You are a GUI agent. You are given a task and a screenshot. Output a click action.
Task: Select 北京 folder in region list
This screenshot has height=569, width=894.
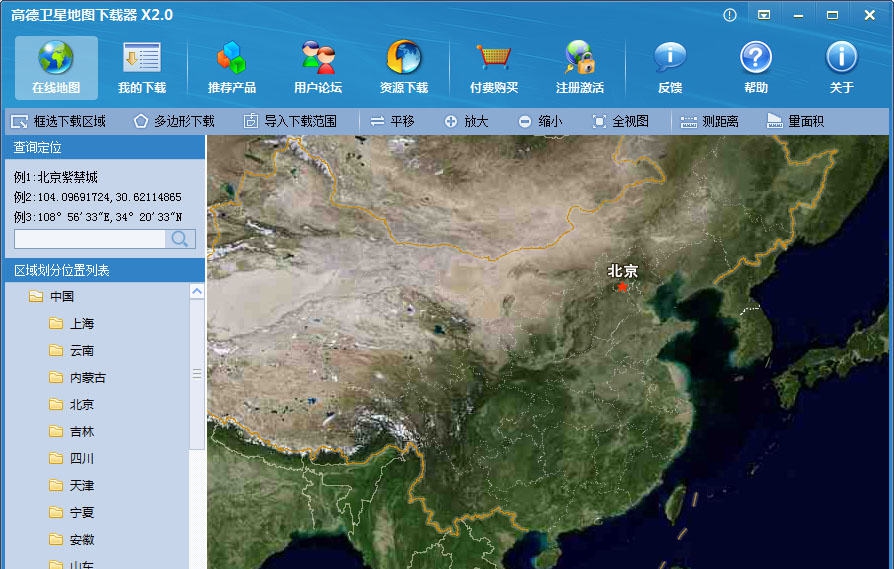[72, 404]
